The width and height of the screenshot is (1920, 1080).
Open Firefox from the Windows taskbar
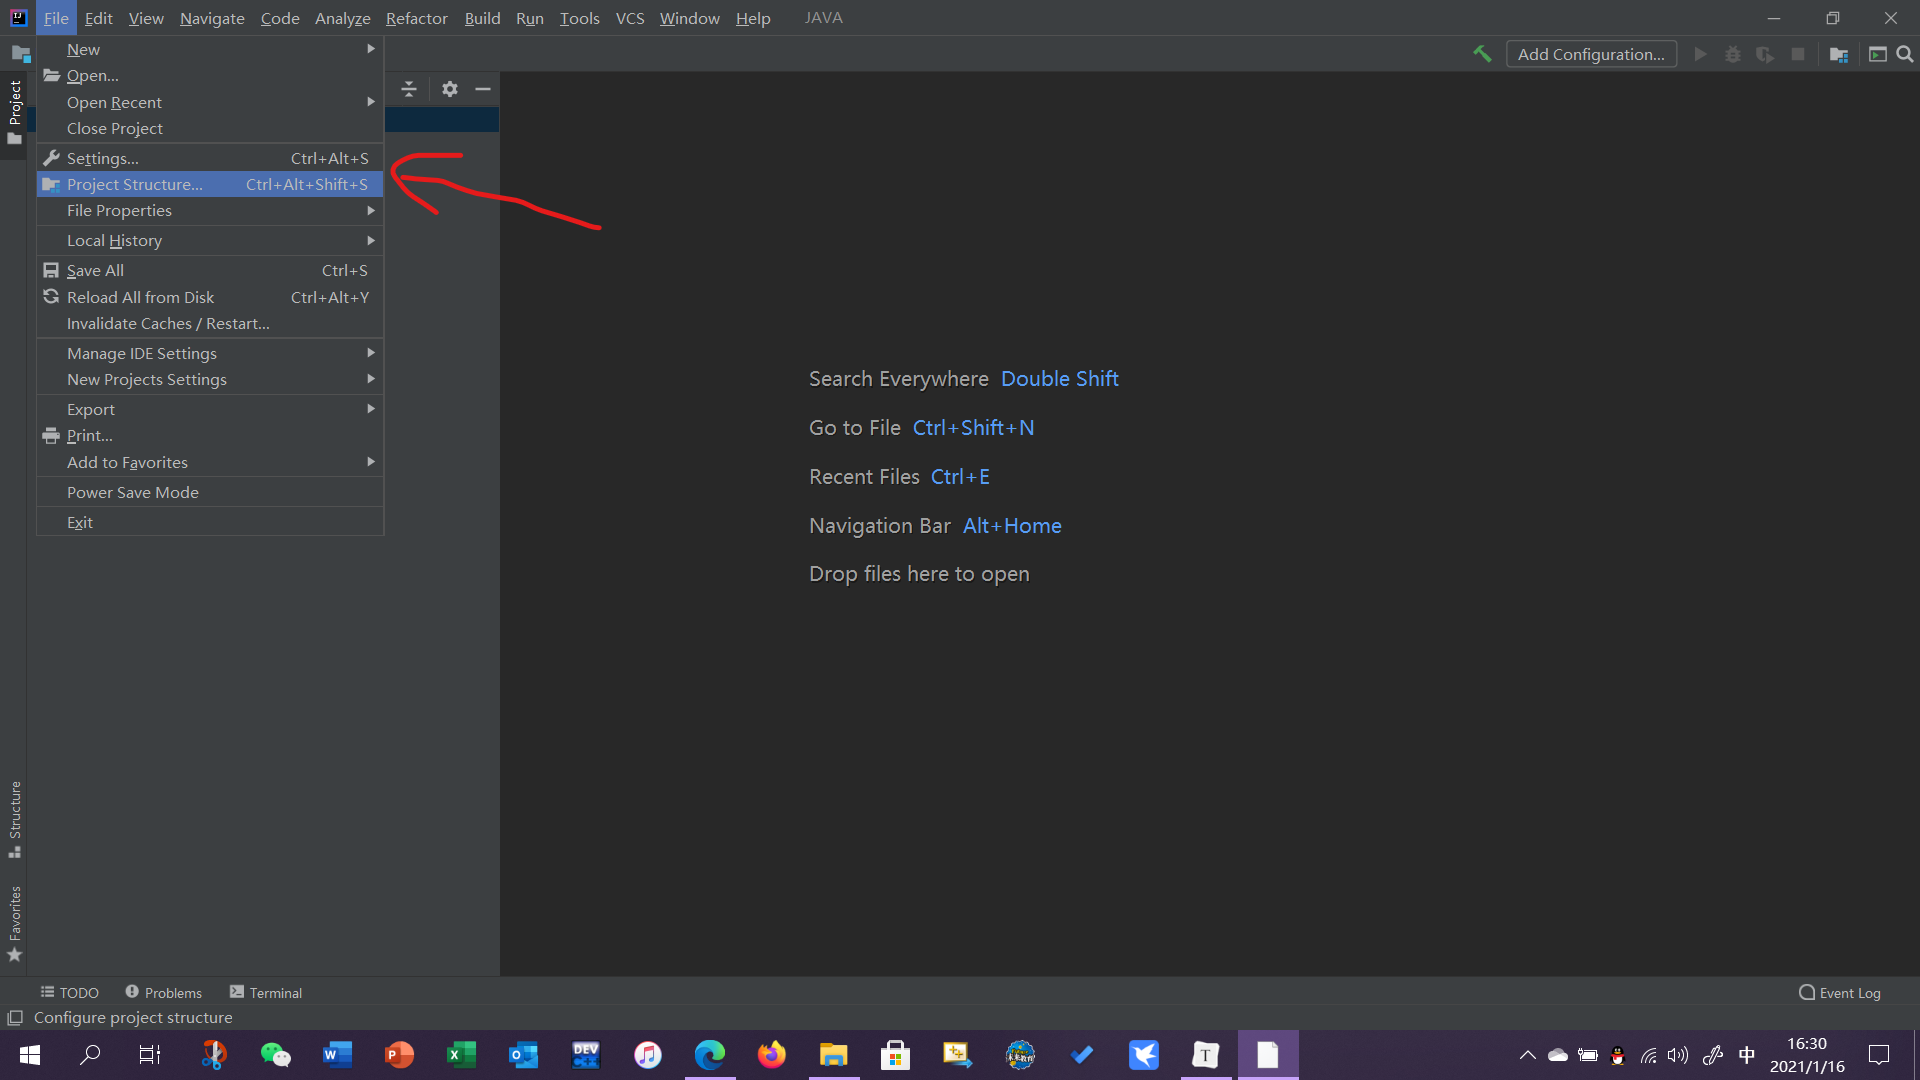[x=771, y=1054]
